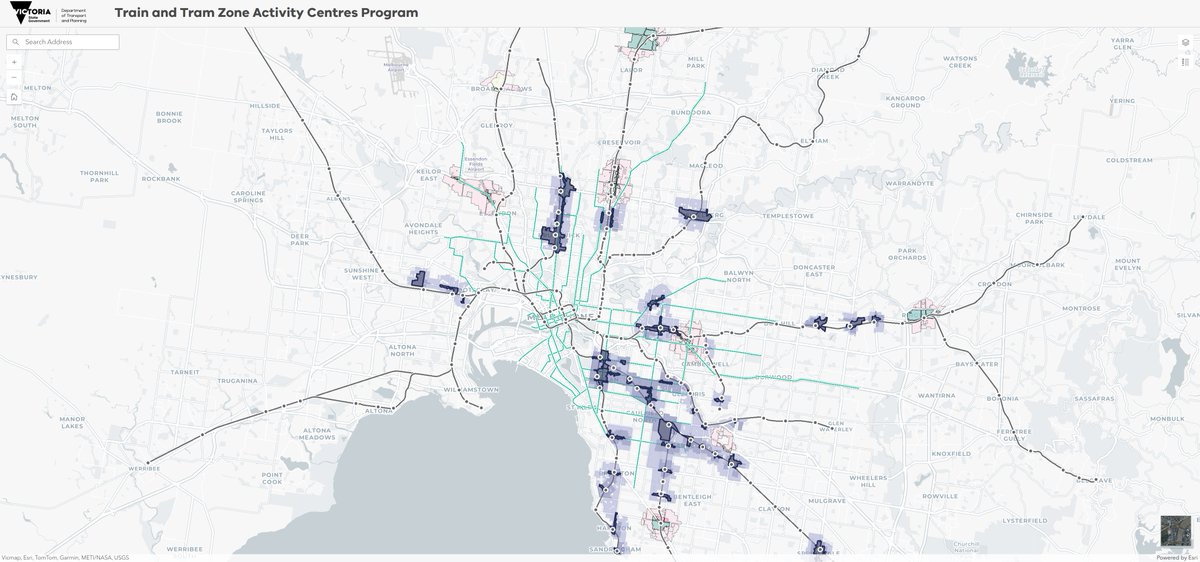Click the YARRA GLEN label
The image size is (1200, 562).
(x=1122, y=43)
